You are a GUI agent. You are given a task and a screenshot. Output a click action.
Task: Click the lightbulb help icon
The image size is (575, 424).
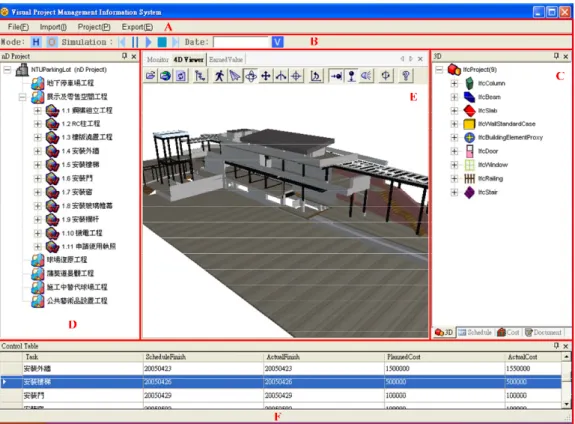[406, 76]
